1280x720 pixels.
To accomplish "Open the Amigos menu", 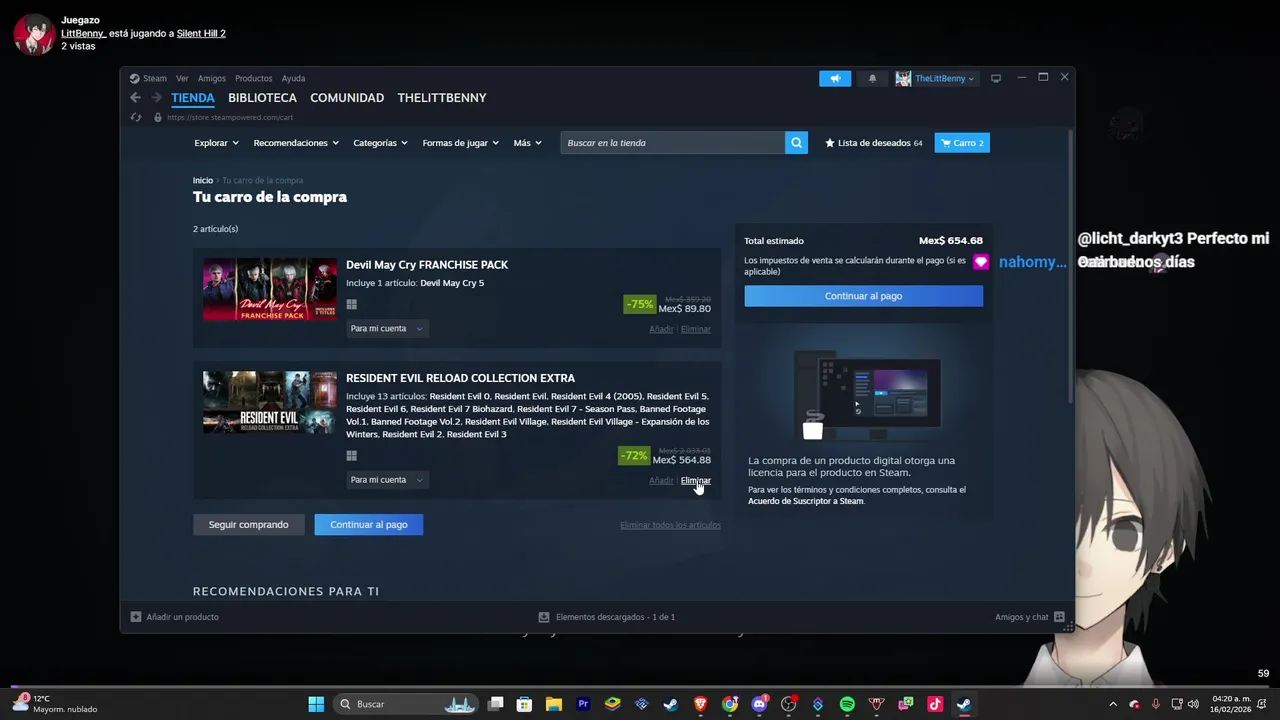I will click(x=211, y=78).
